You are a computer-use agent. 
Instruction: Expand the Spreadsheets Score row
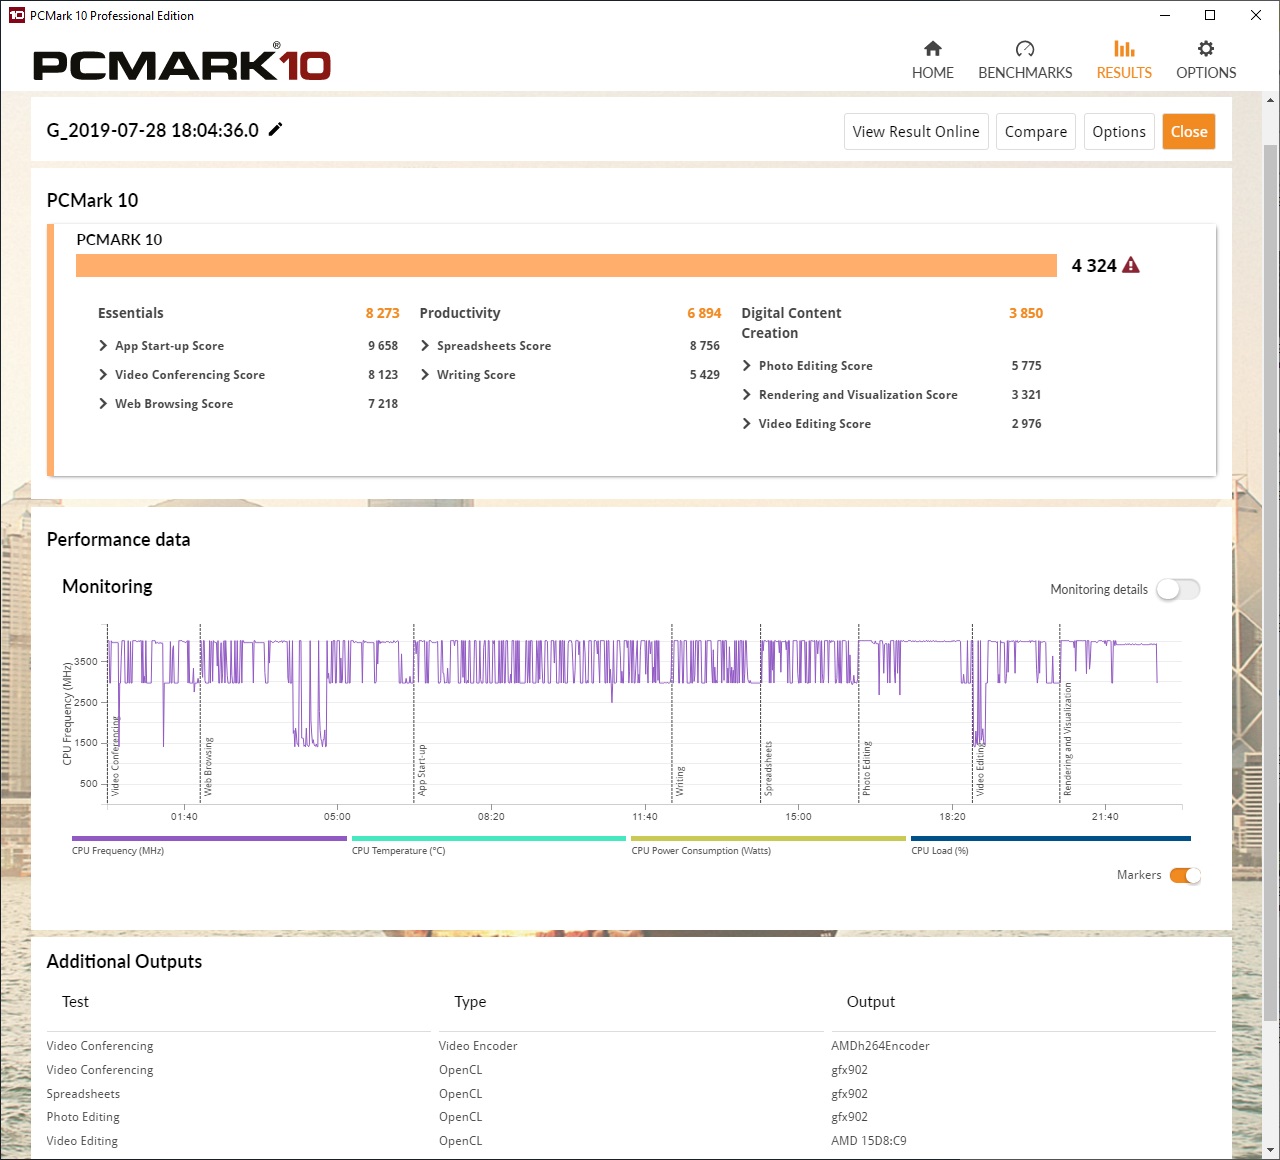(x=425, y=346)
